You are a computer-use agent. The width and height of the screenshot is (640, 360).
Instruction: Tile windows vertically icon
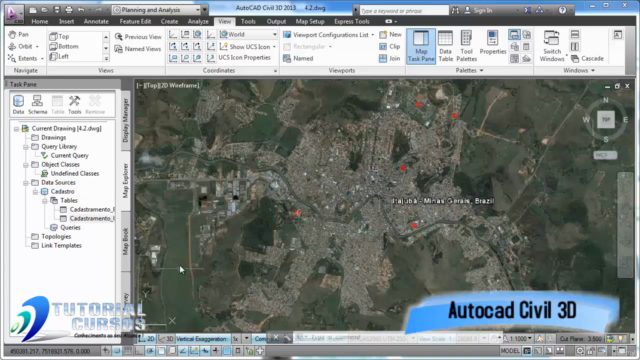point(575,47)
